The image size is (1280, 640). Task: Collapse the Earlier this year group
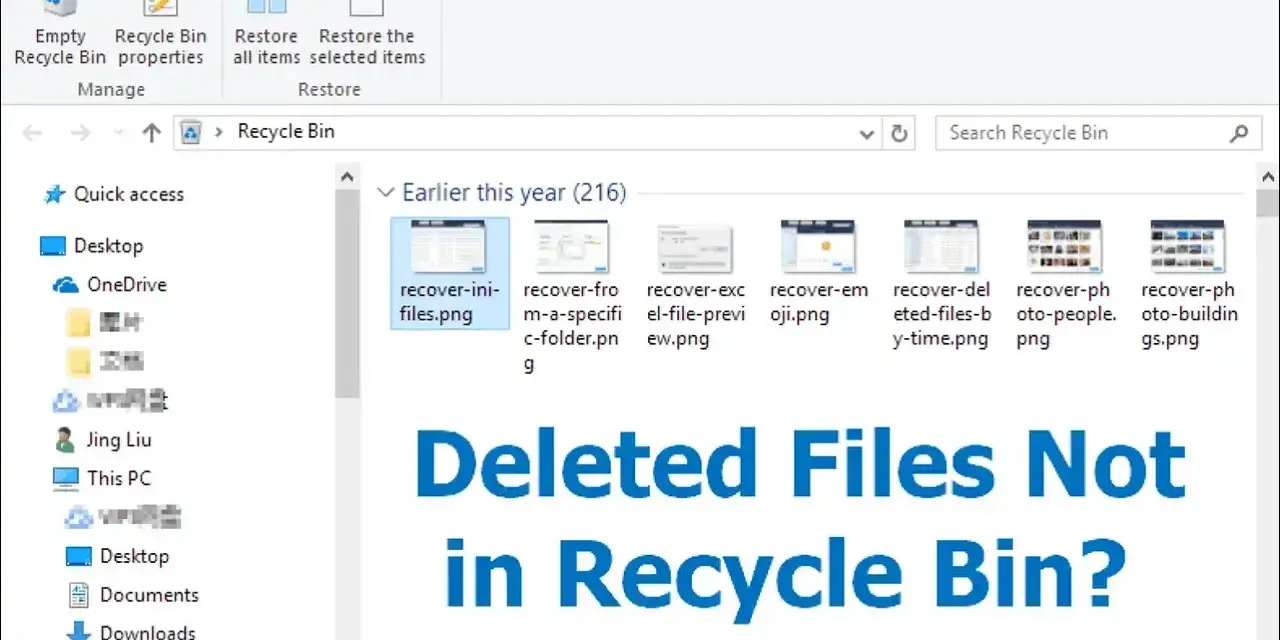click(385, 193)
